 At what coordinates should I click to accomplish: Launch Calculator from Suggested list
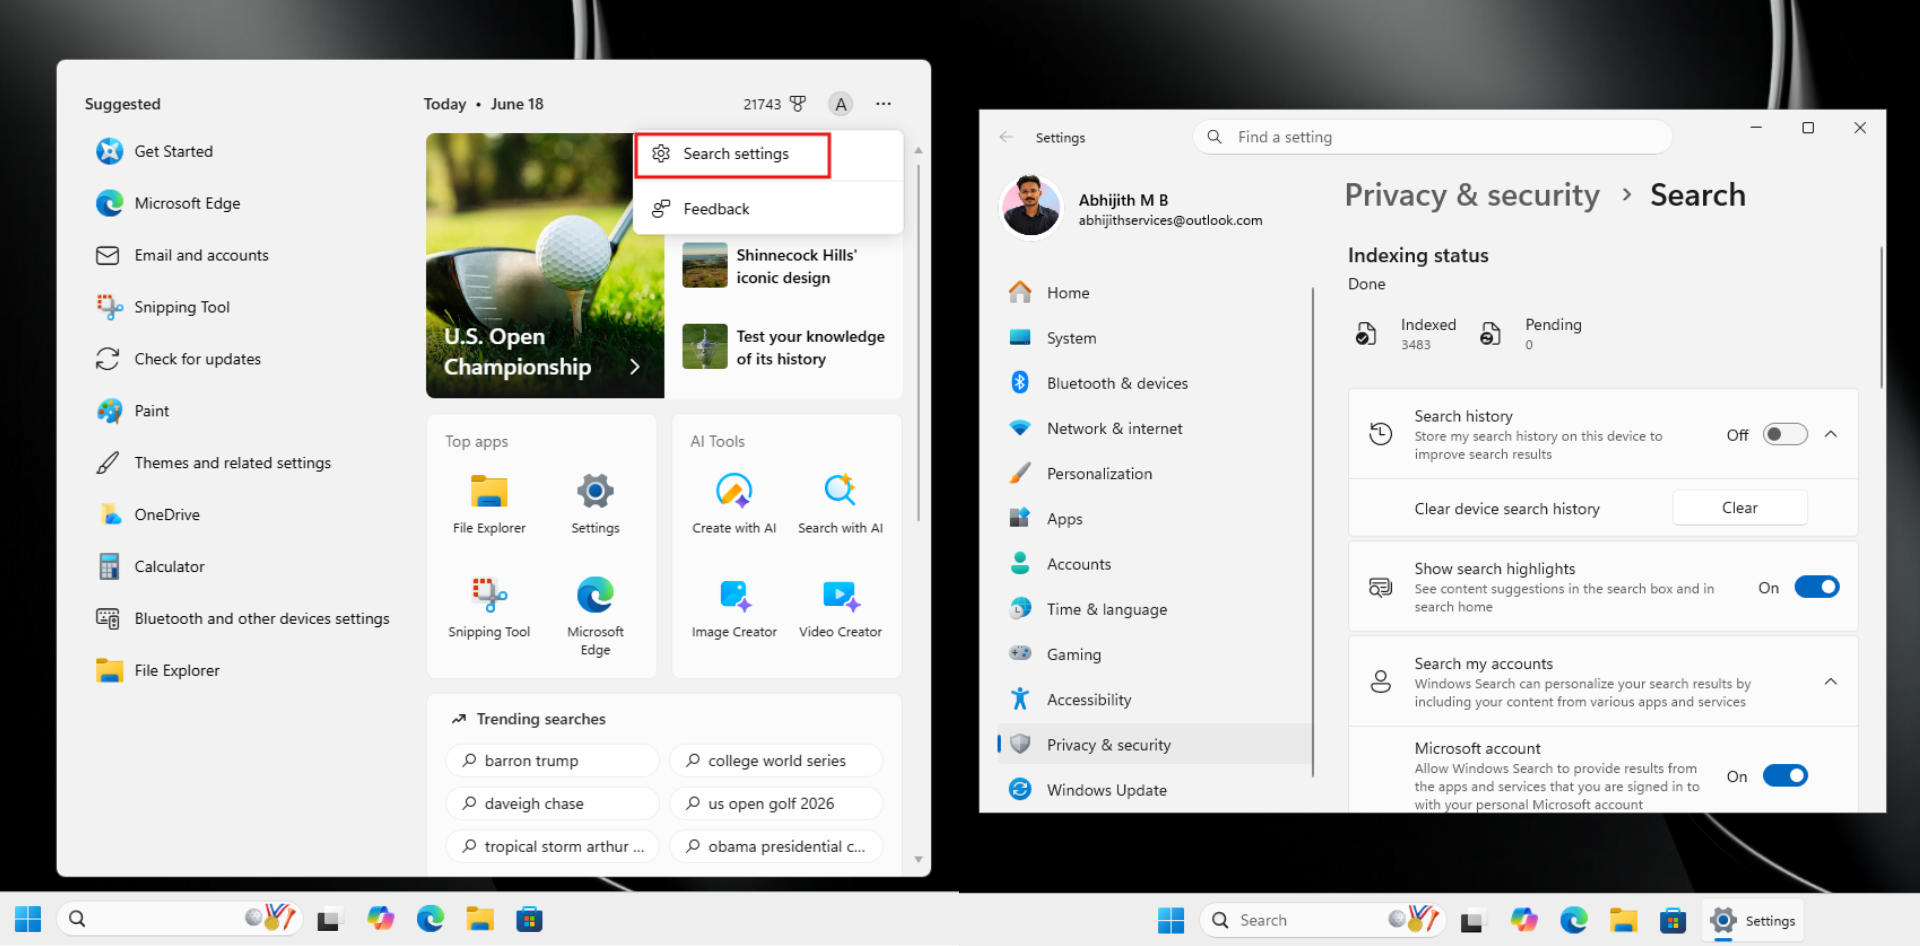coord(150,567)
